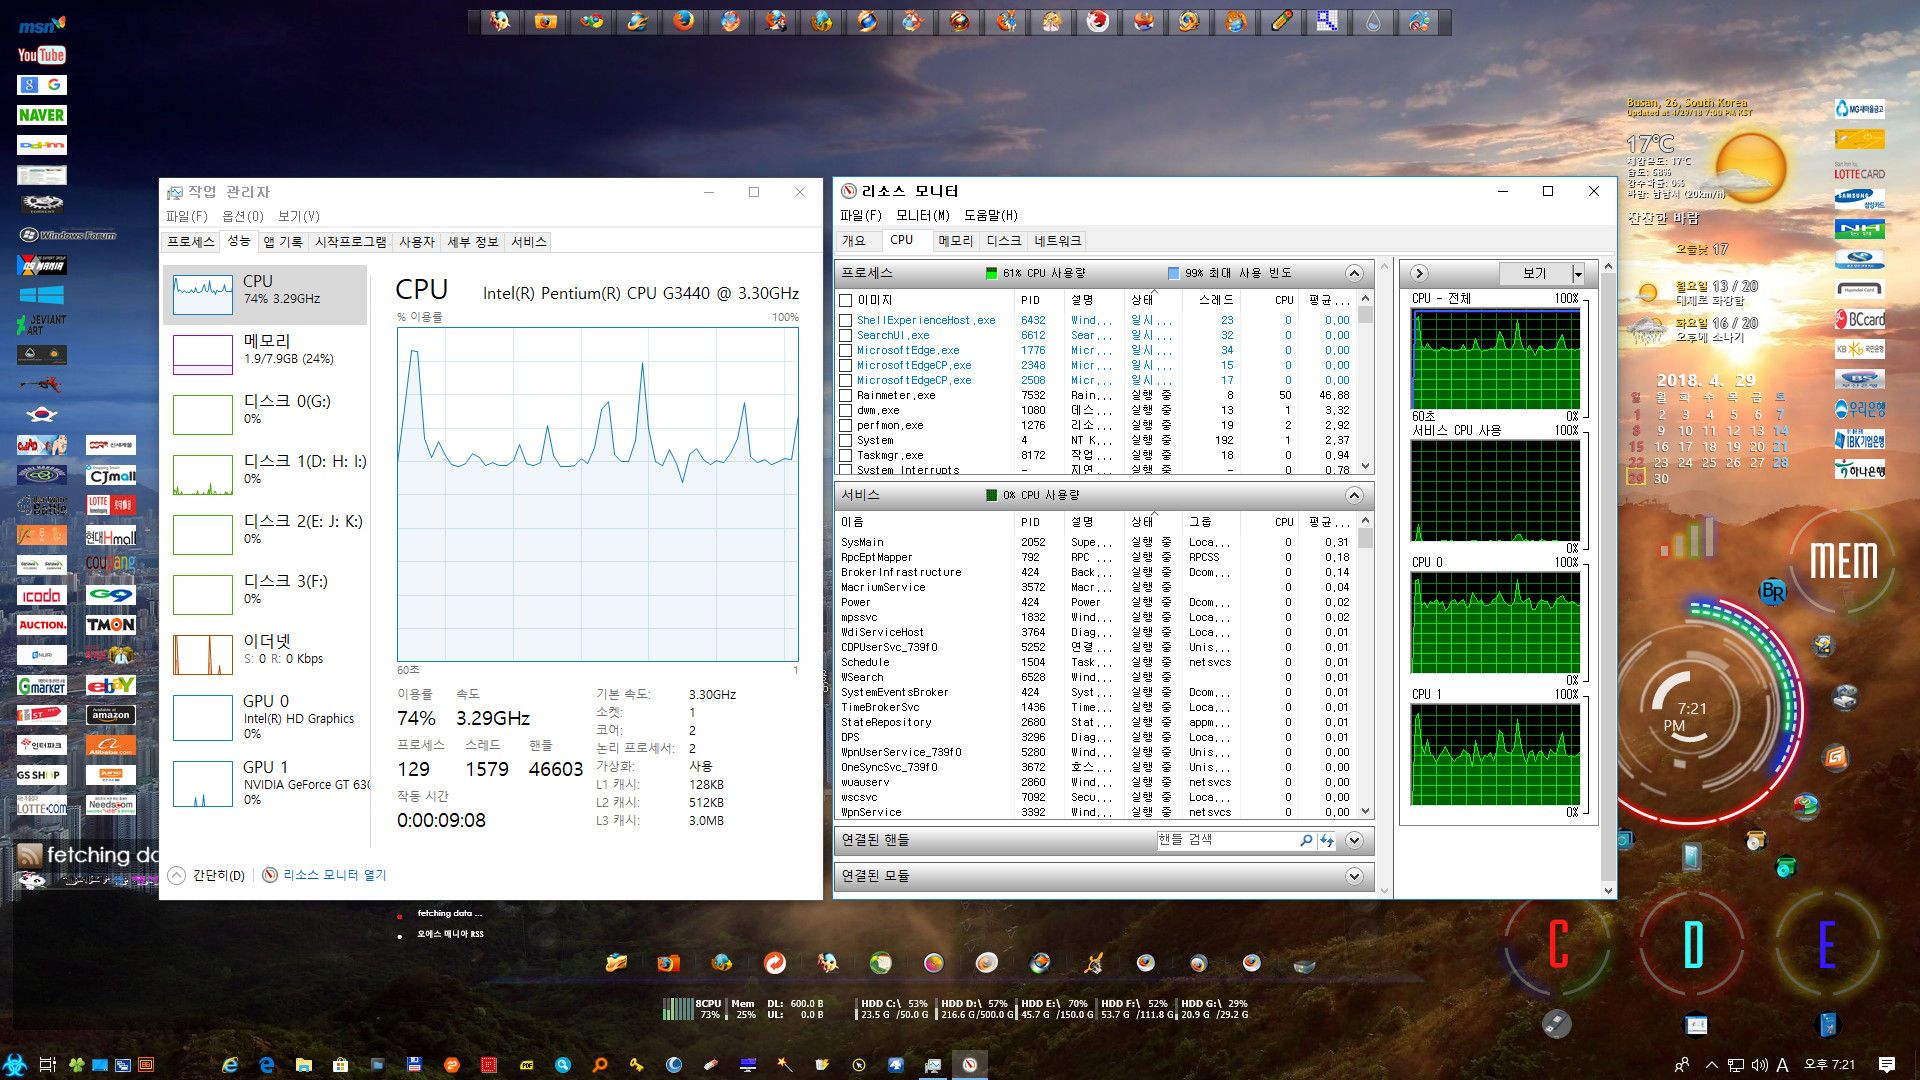Open the ebay shortcut icon
The image size is (1920, 1080).
click(x=110, y=685)
